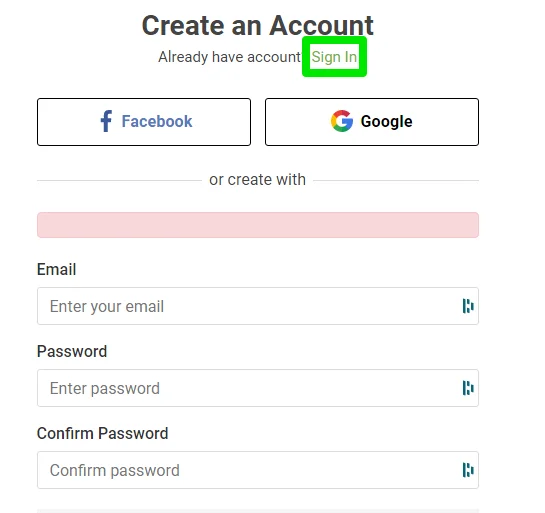The height and width of the screenshot is (513, 545).
Task: Click the empty pink alert banner
Action: coord(258,225)
